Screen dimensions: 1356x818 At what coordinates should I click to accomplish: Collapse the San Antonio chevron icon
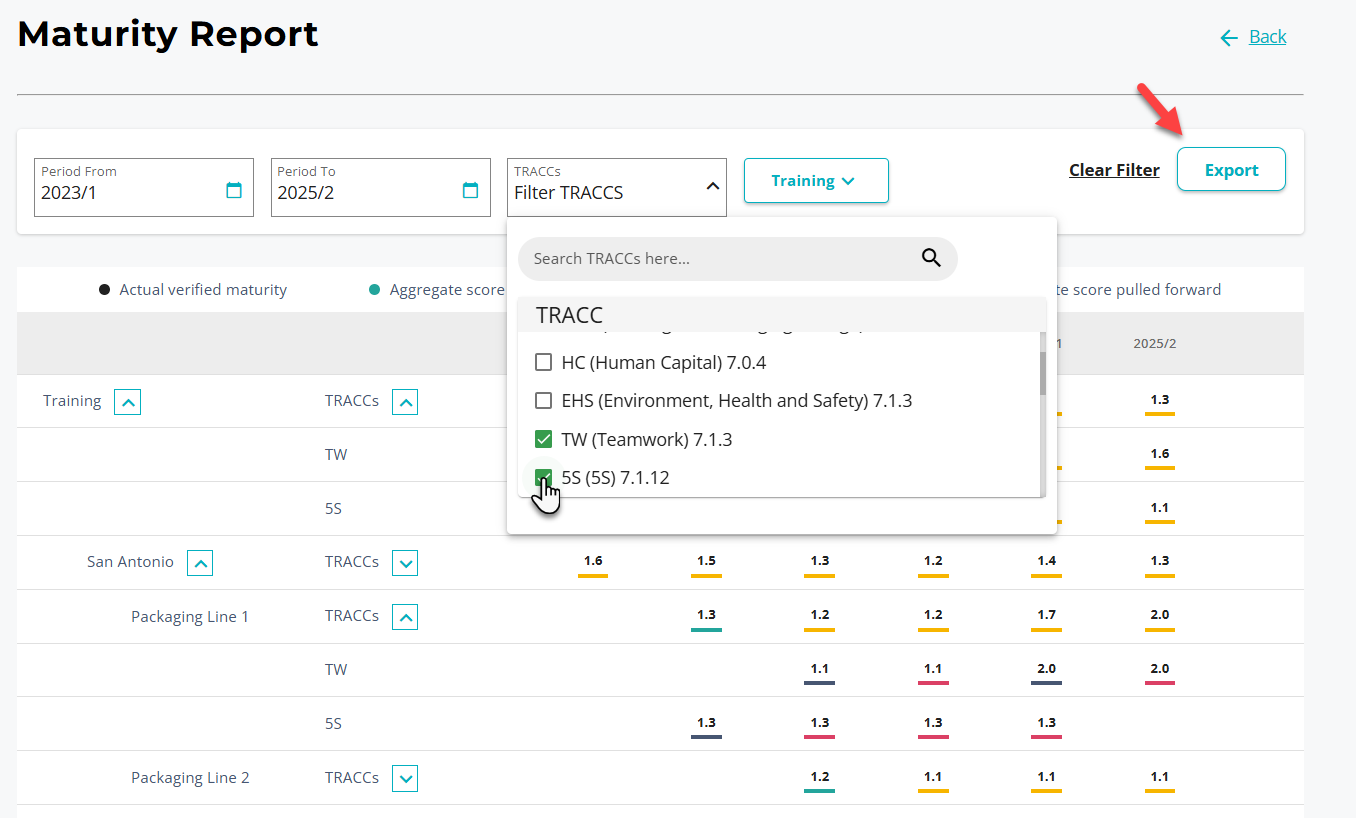[200, 563]
